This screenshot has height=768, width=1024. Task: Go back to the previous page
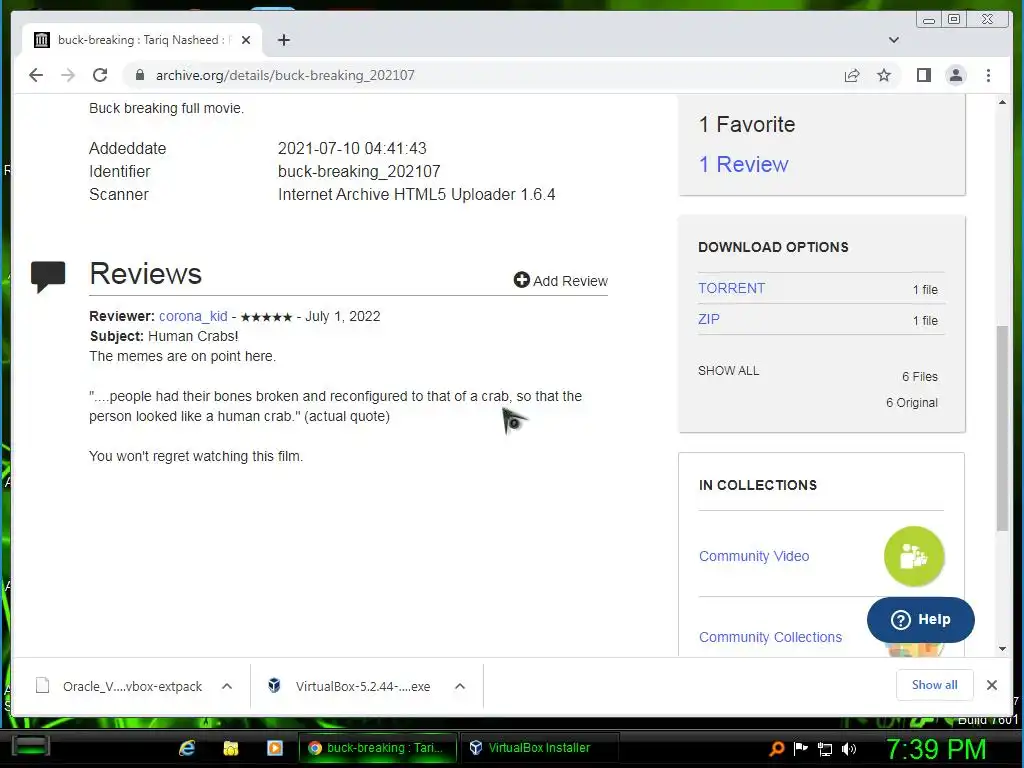click(x=36, y=75)
